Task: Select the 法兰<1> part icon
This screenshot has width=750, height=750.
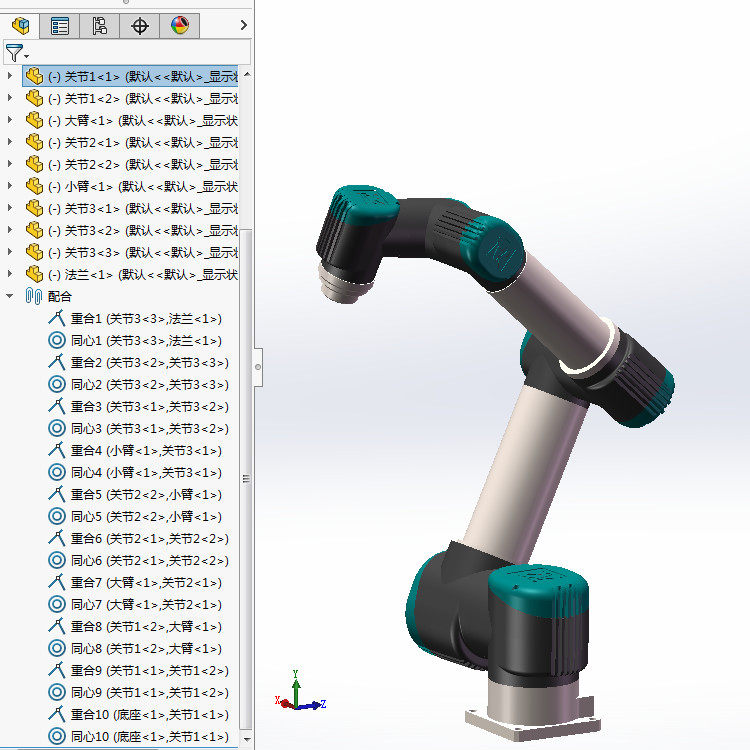Action: 34,274
